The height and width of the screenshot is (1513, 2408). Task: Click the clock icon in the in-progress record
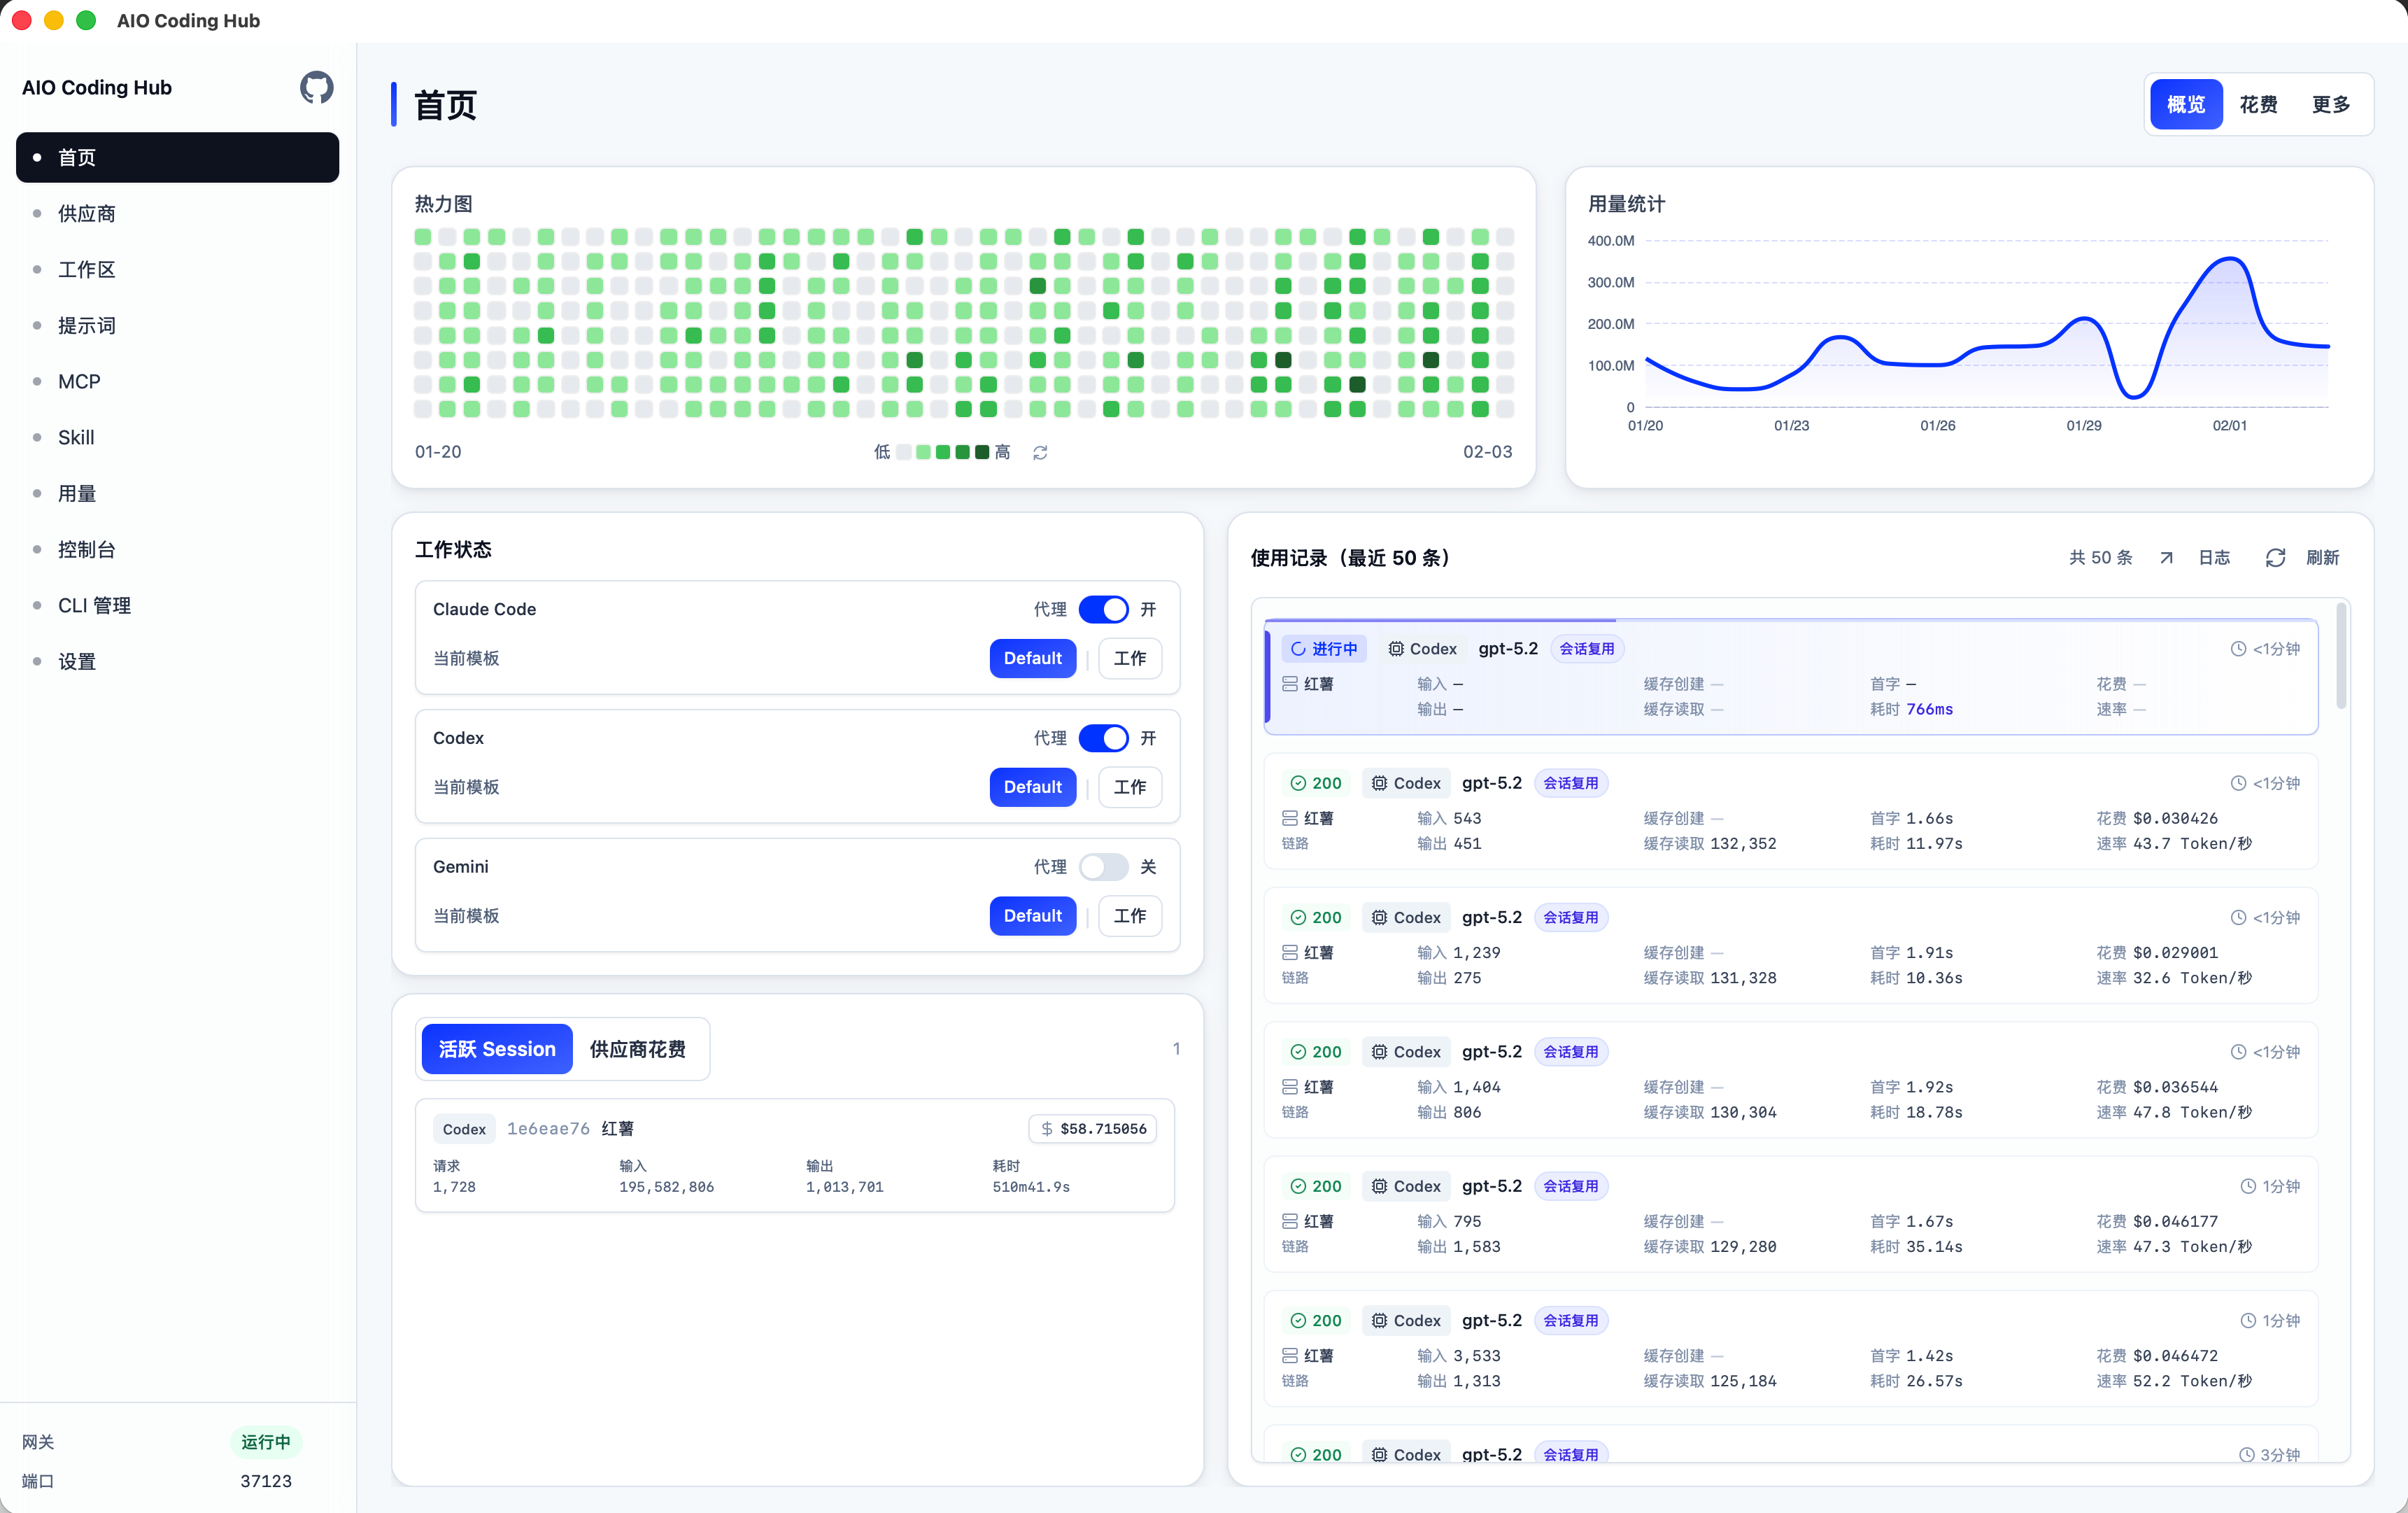click(2238, 649)
